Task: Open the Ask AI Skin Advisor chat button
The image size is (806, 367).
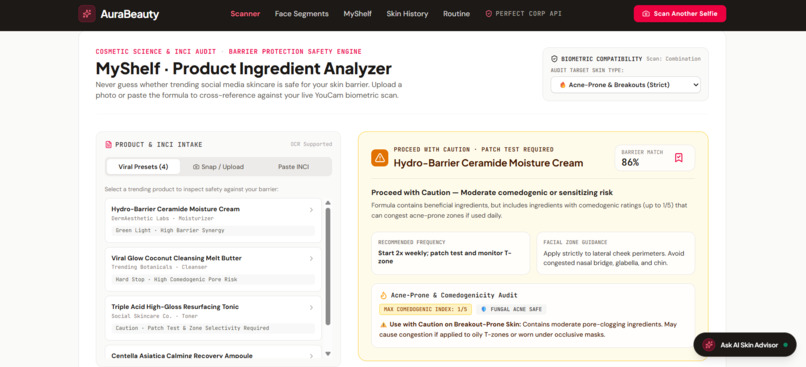Action: (x=745, y=345)
